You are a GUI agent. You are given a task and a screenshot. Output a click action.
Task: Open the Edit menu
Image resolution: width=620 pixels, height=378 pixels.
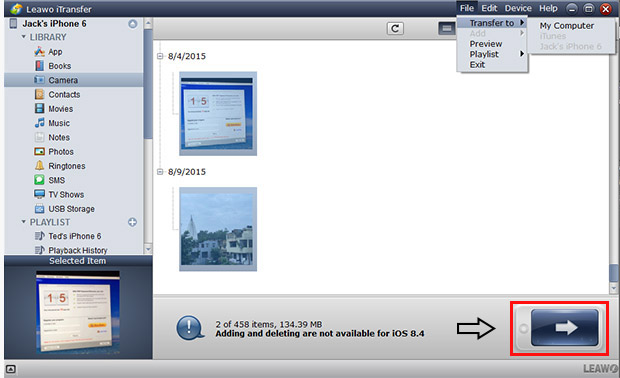[489, 8]
